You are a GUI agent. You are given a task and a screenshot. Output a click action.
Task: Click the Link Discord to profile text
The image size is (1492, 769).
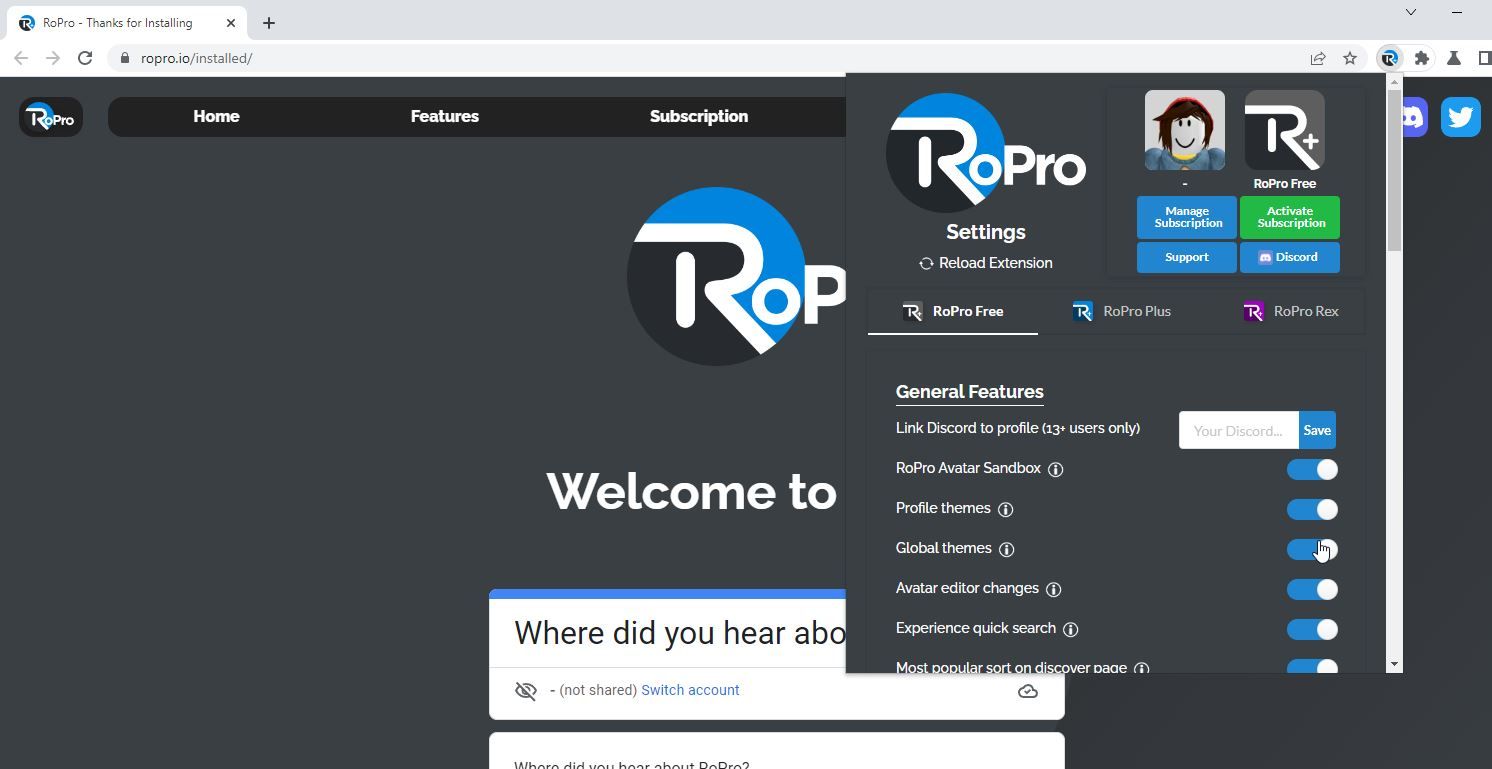1018,428
